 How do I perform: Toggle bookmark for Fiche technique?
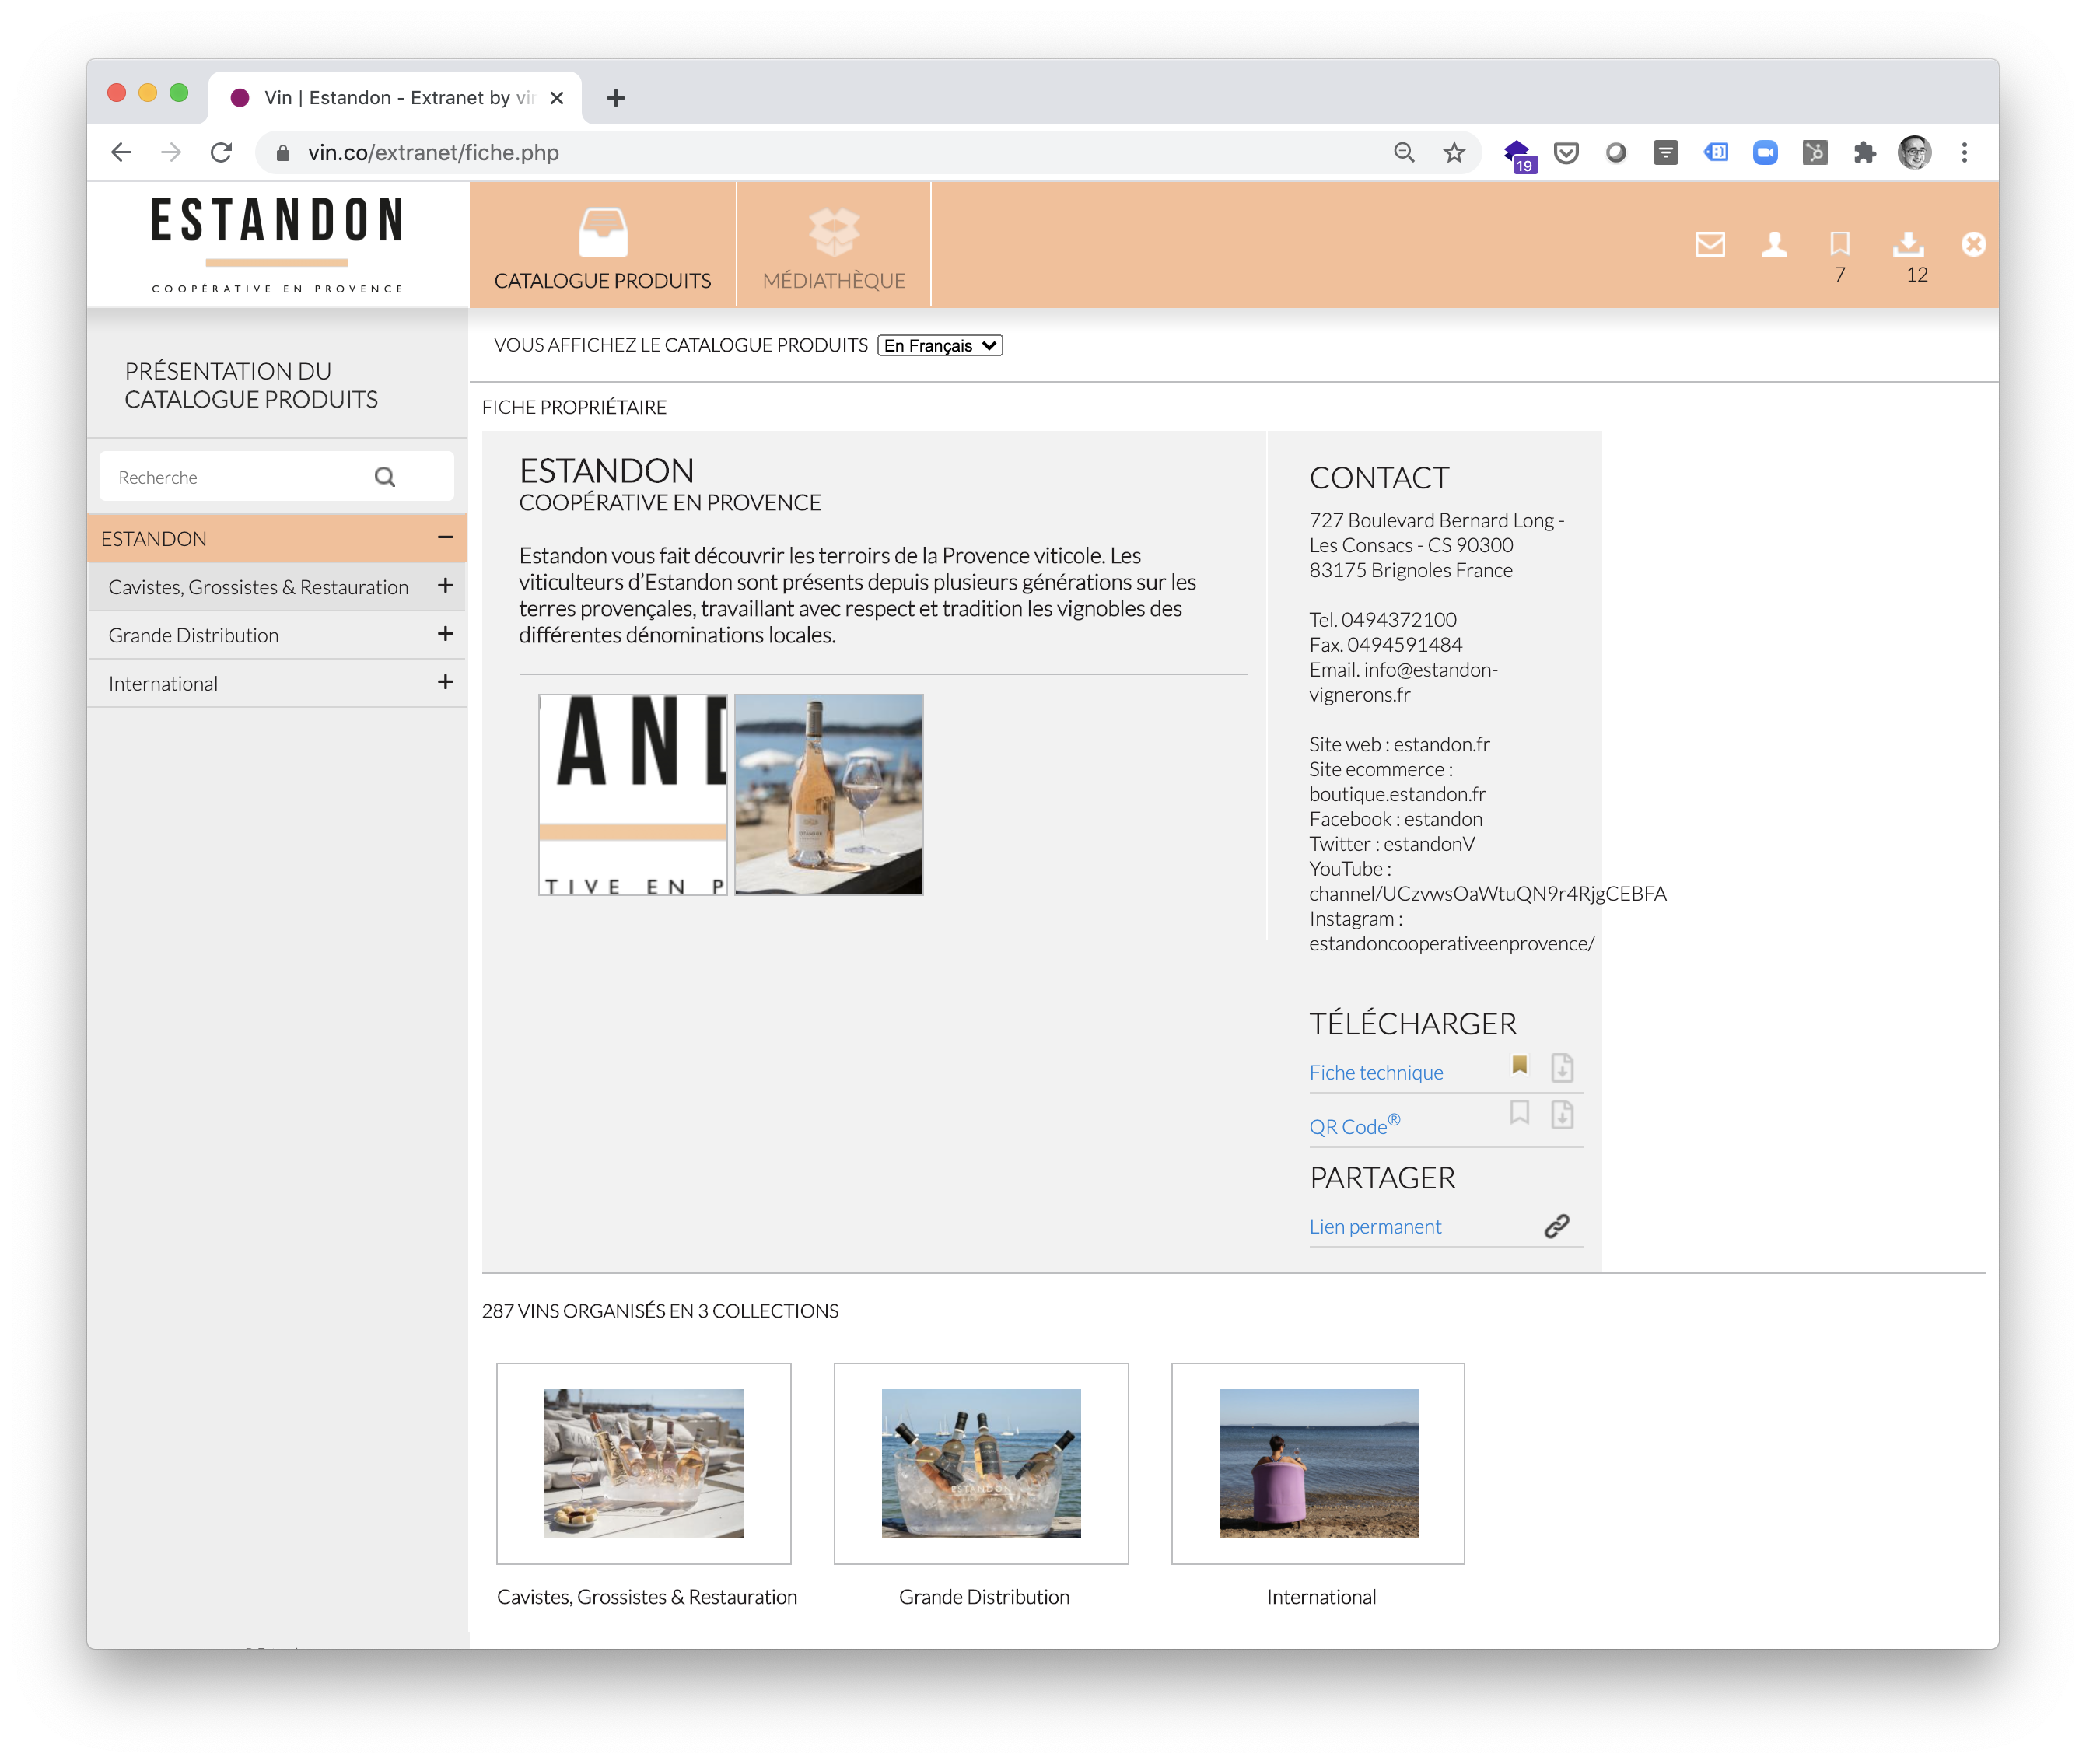1519,1066
